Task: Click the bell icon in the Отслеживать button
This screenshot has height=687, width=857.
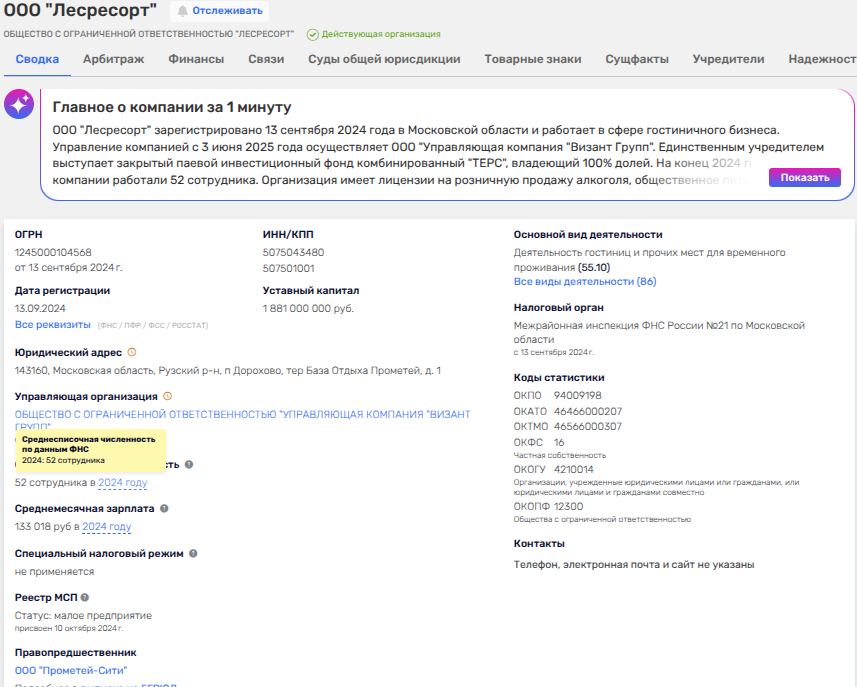Action: click(182, 11)
